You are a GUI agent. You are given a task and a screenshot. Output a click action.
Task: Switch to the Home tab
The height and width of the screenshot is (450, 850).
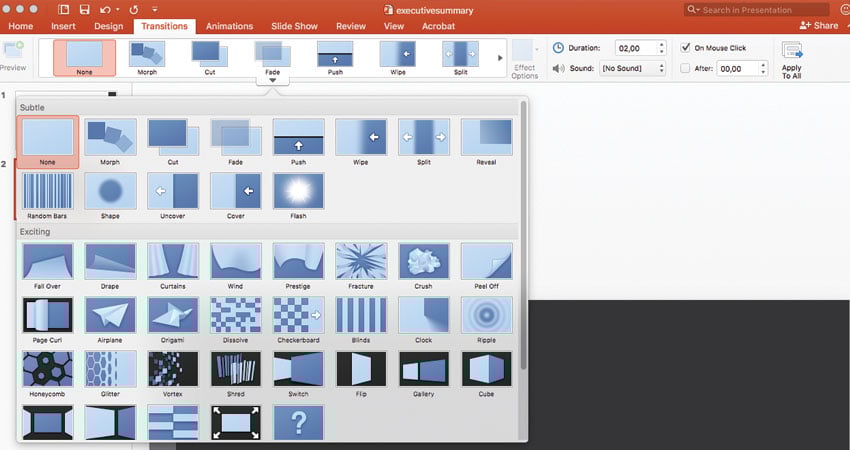21,26
